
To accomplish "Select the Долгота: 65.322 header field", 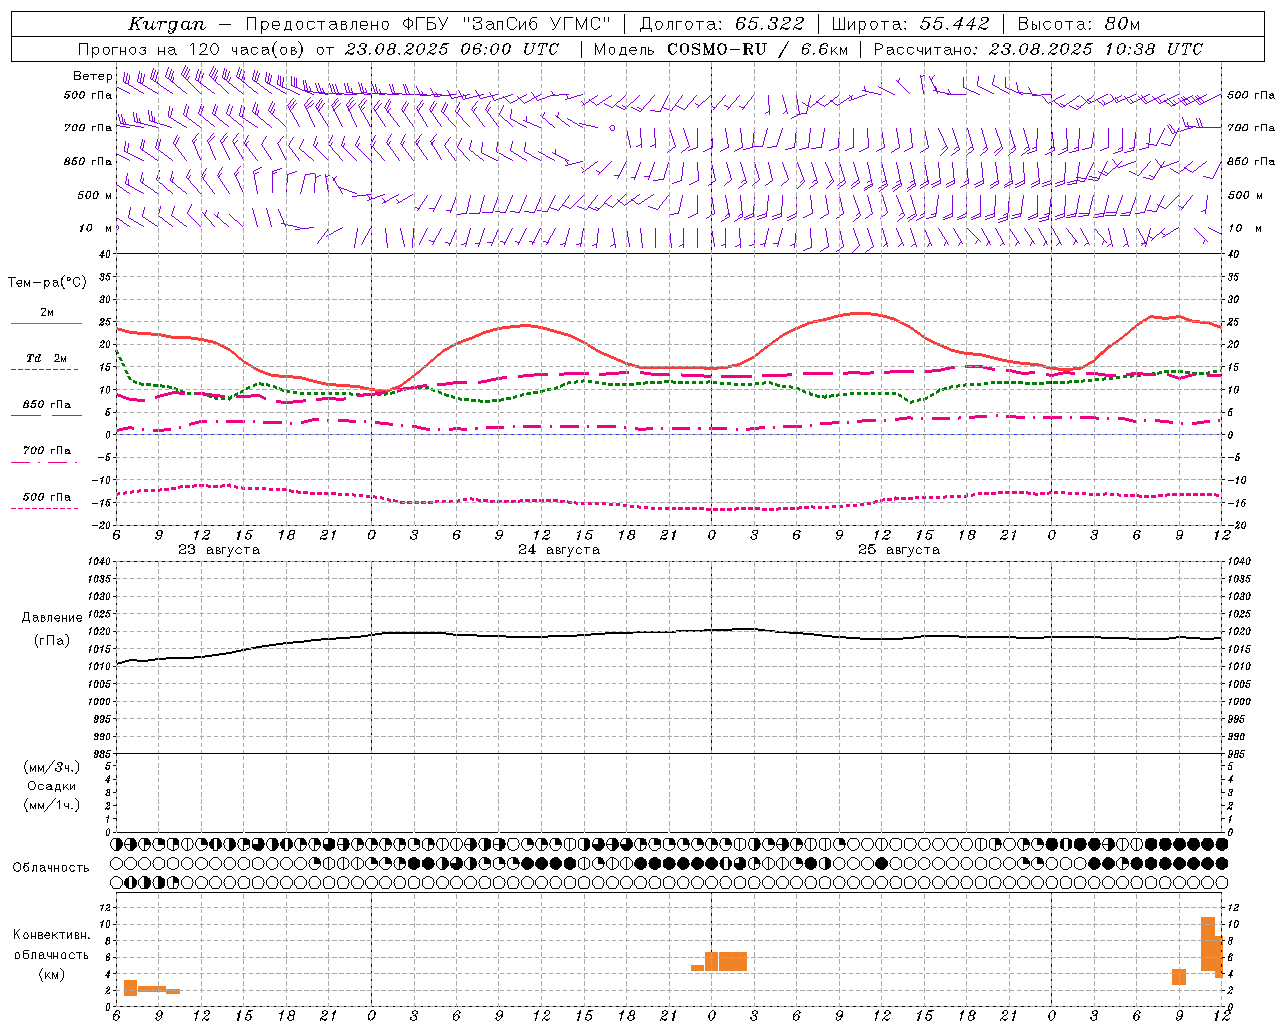I will click(722, 24).
